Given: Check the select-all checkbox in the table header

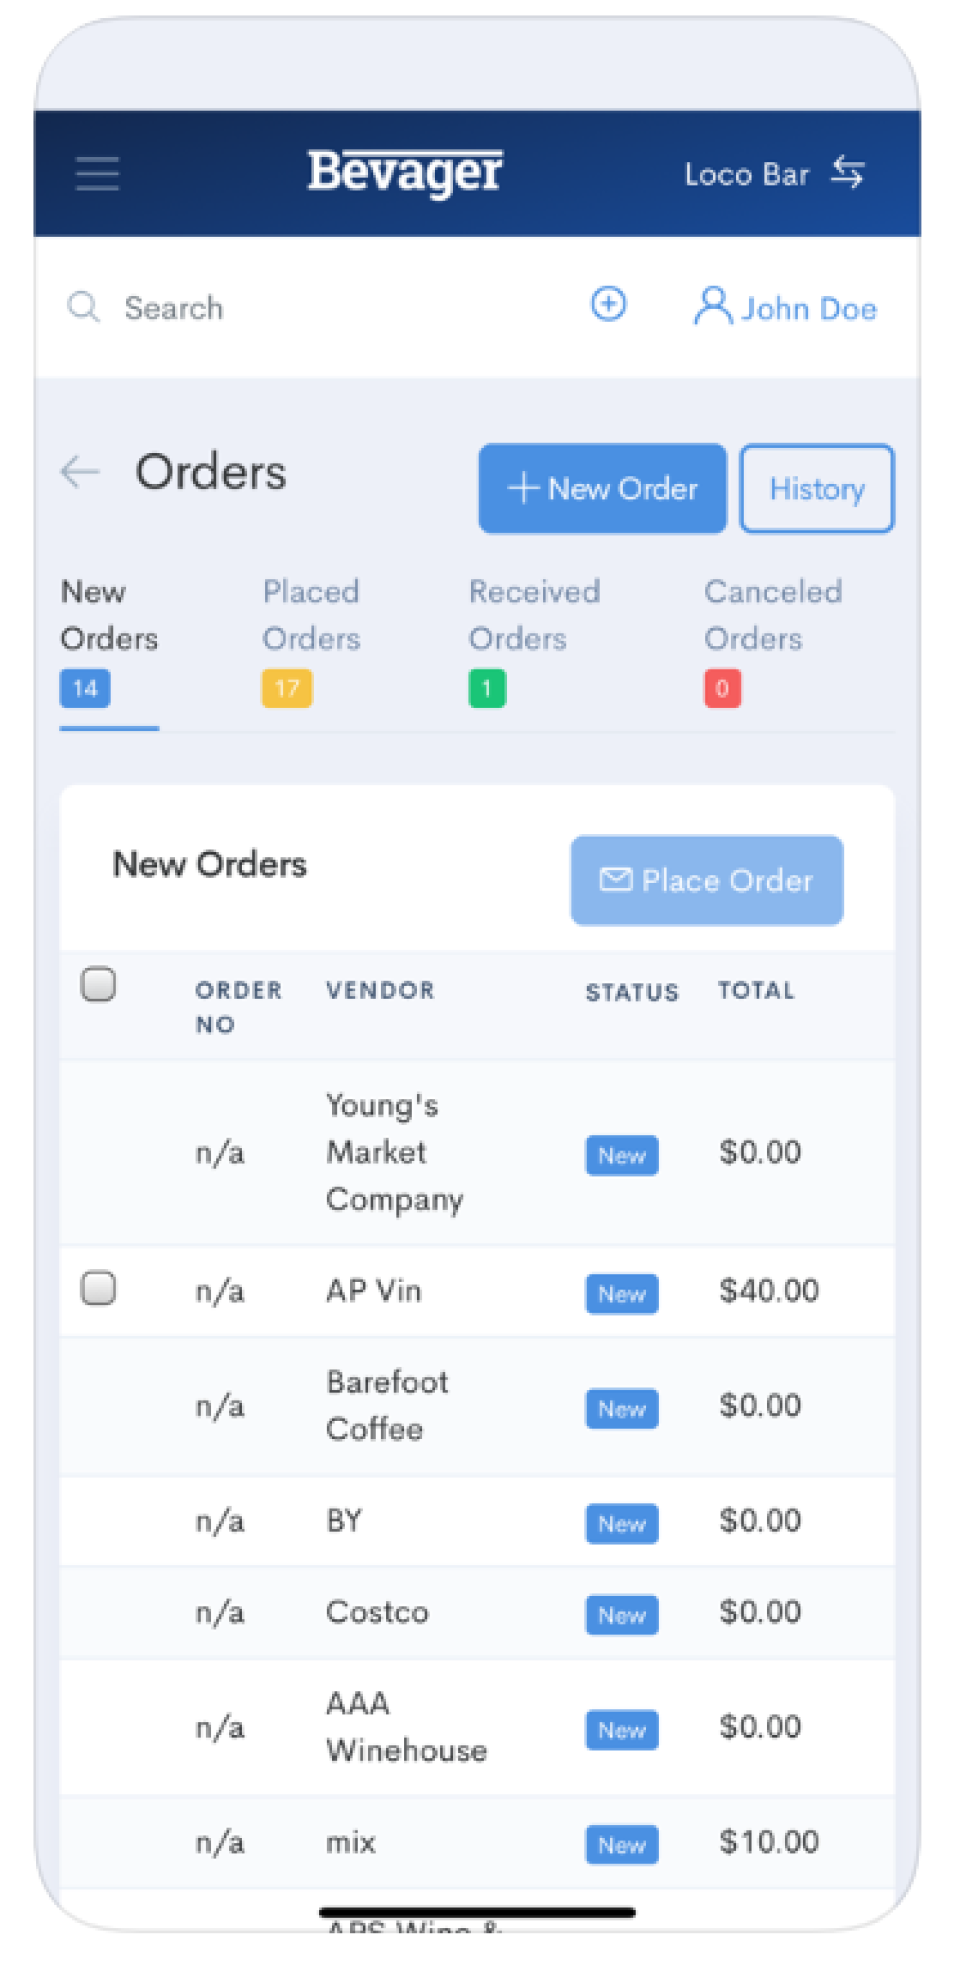Looking at the screenshot, I should 99,985.
